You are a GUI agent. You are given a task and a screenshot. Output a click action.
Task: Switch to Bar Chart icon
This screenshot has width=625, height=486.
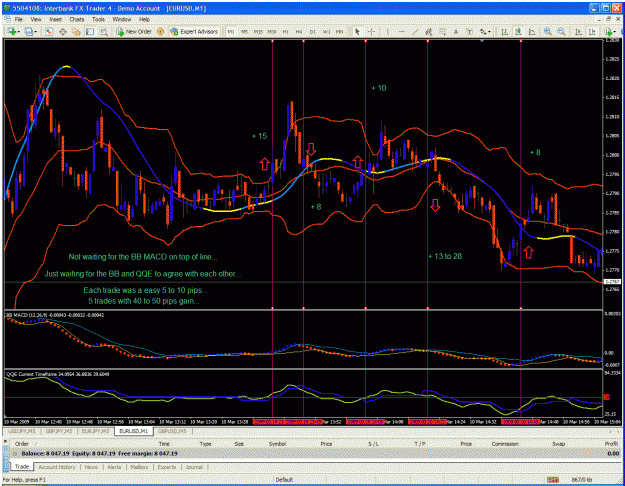point(504,31)
